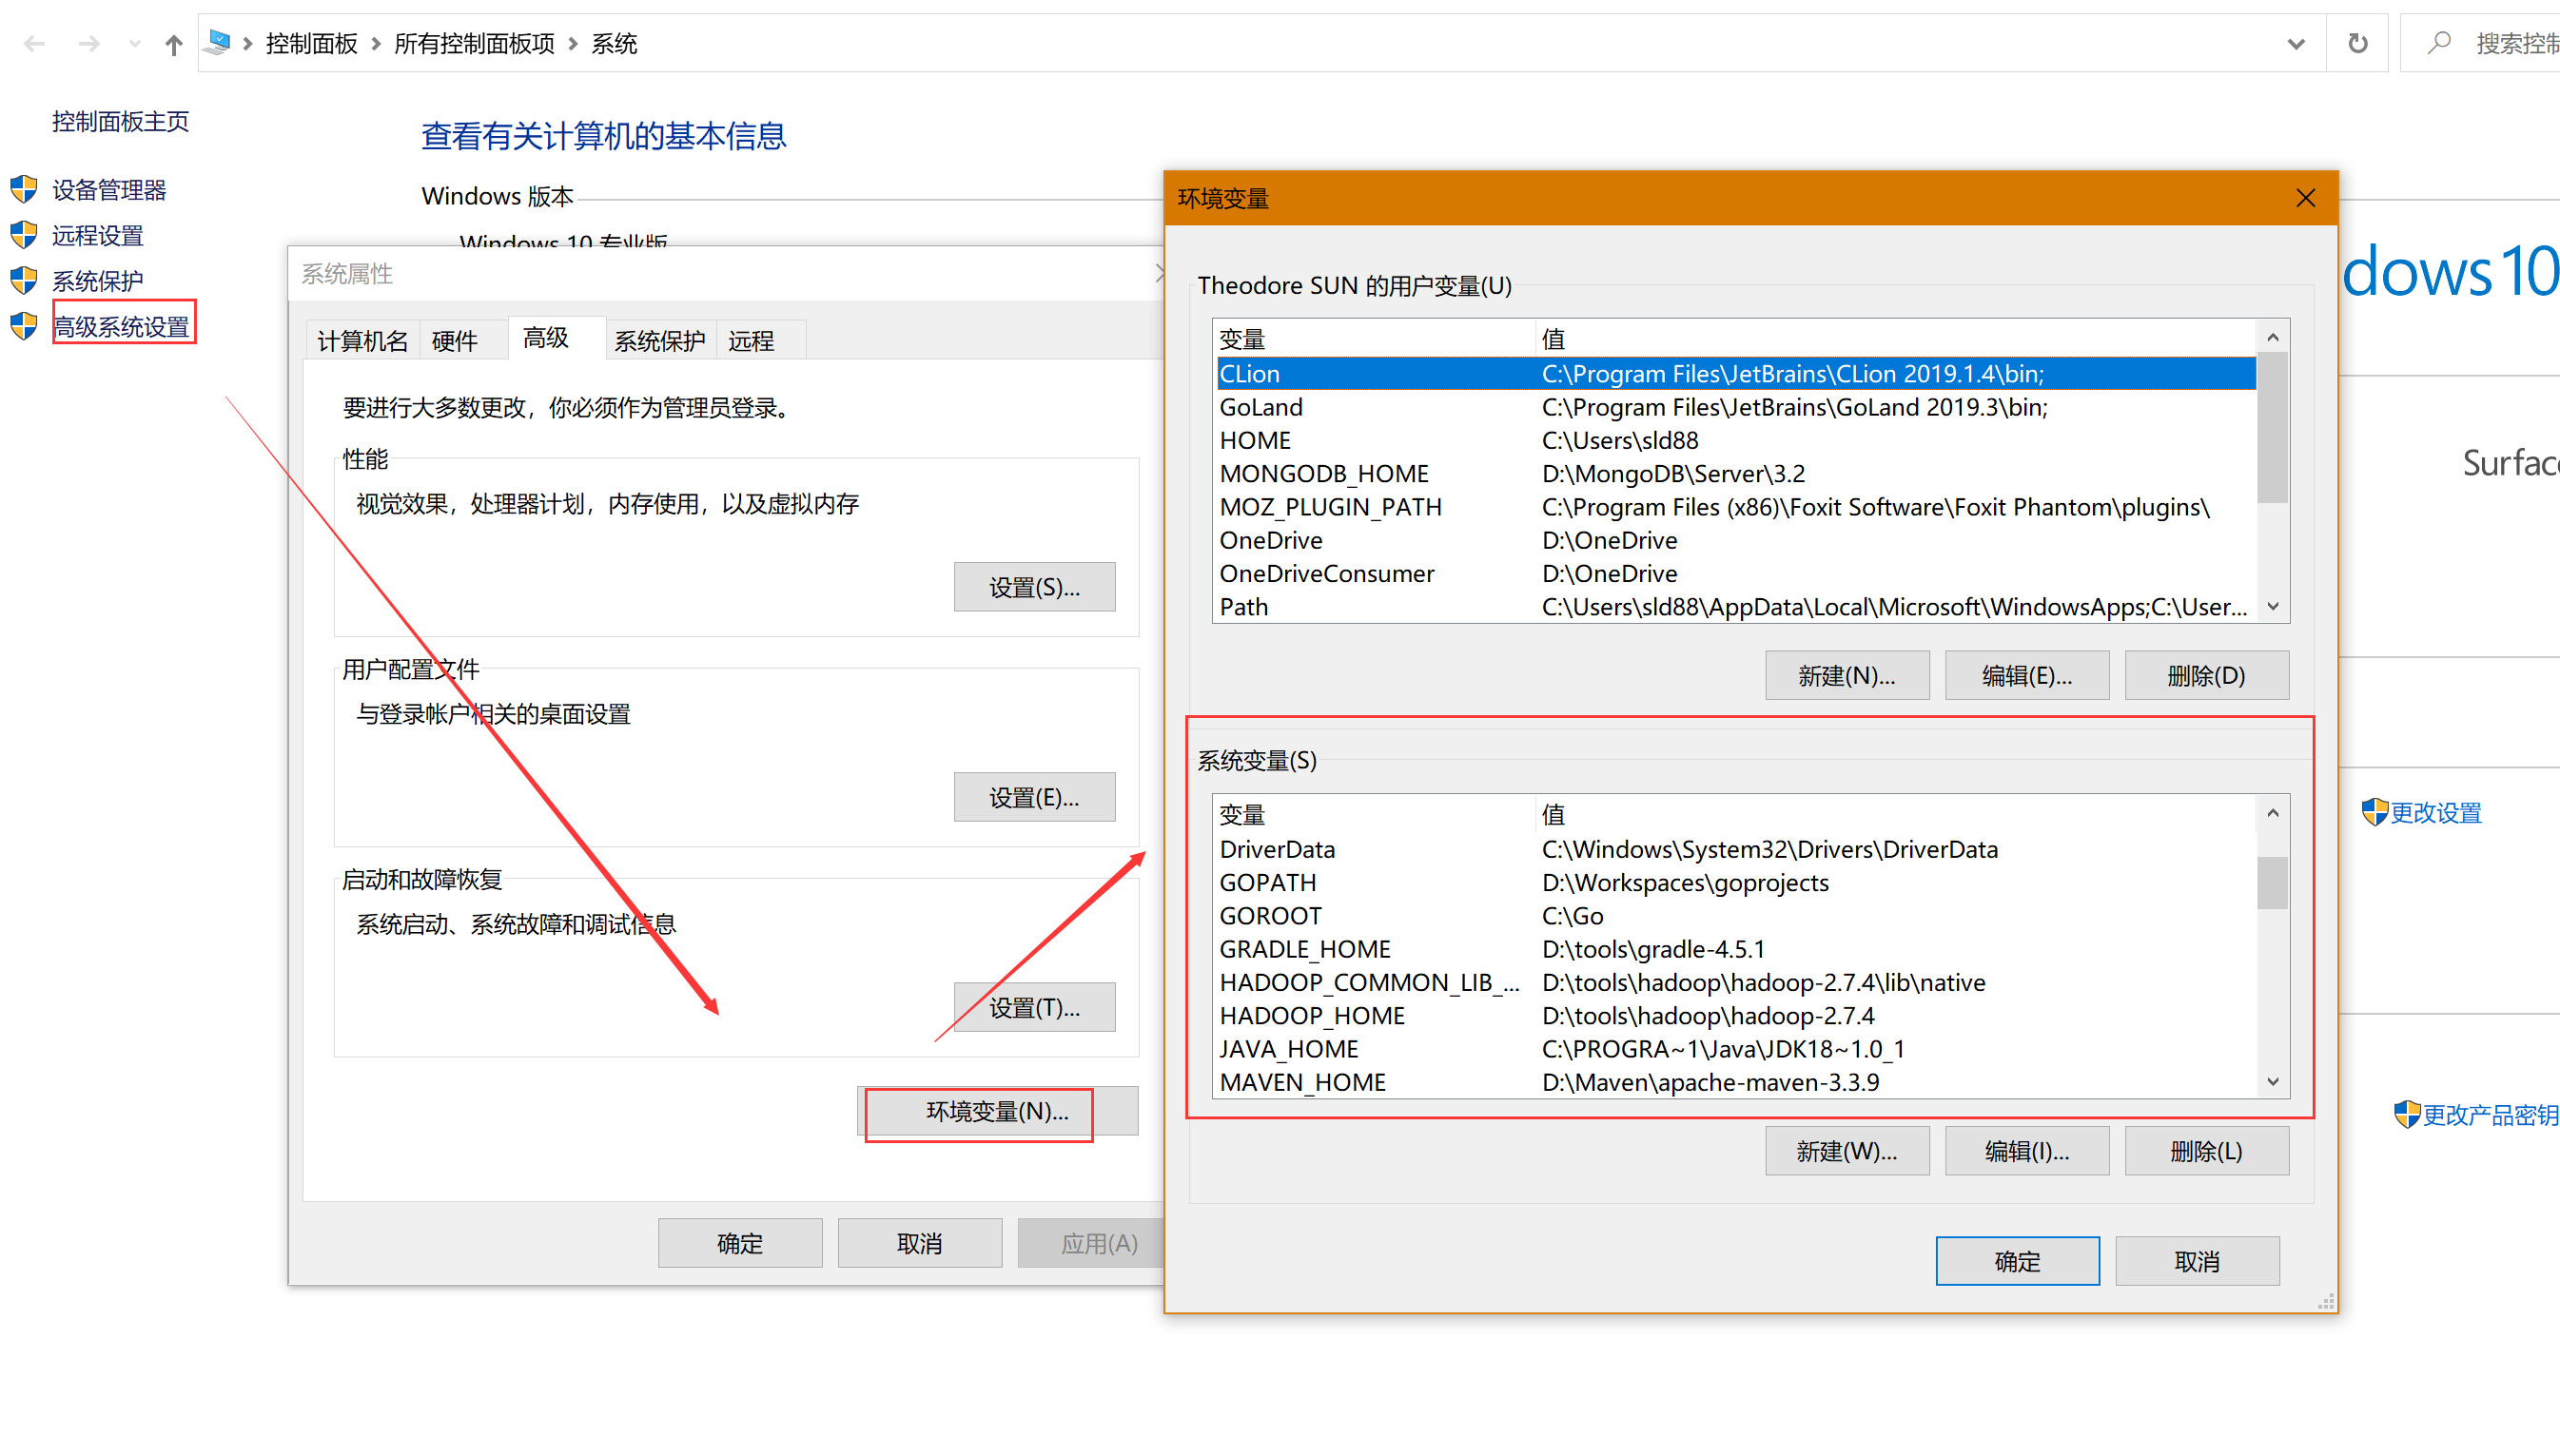The image size is (2560, 1456).
Task: Click the control panel address bar icon
Action: coord(219,43)
